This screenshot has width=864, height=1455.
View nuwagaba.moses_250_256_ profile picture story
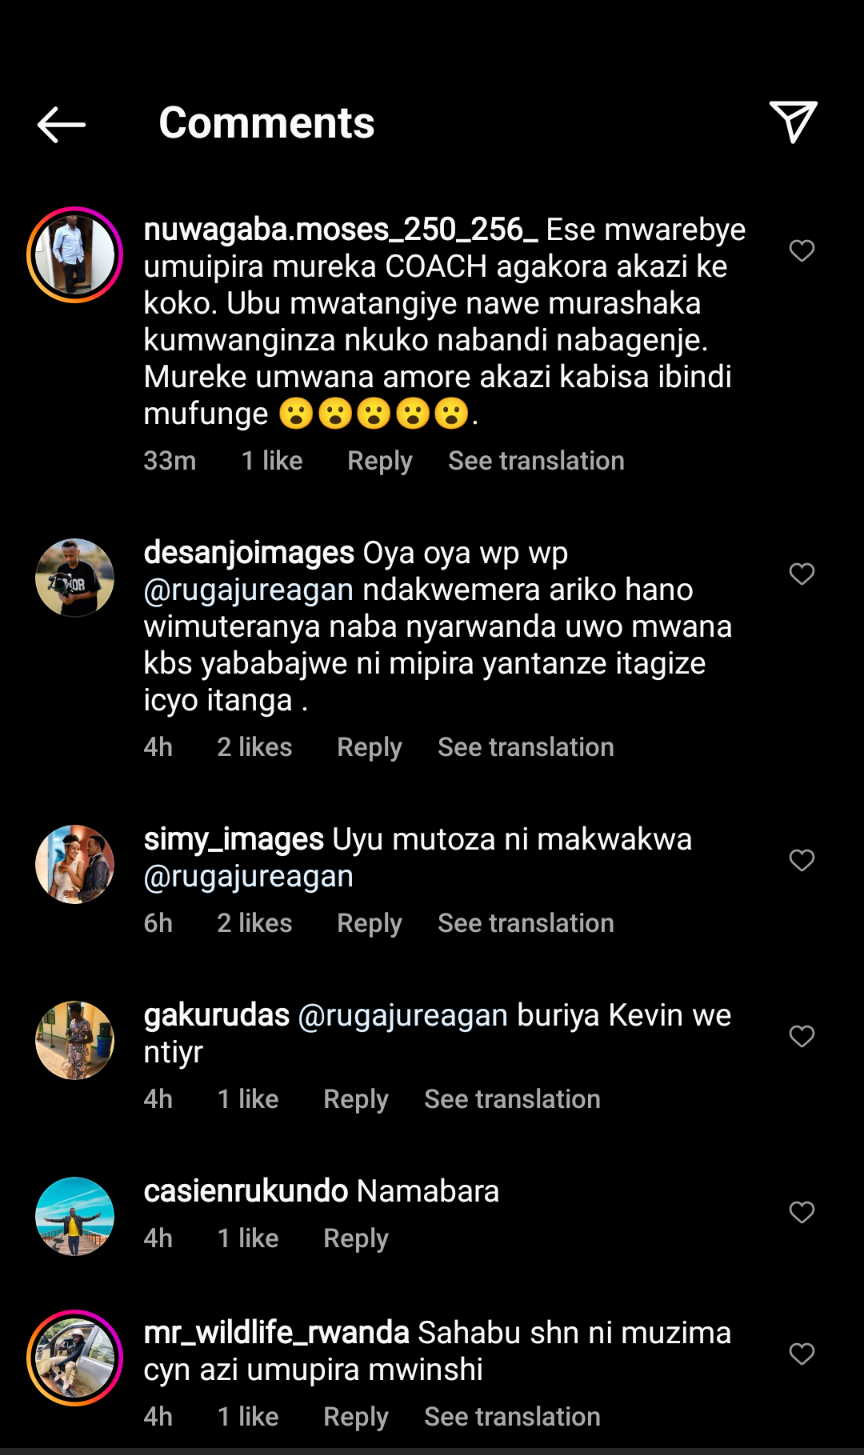tap(75, 255)
